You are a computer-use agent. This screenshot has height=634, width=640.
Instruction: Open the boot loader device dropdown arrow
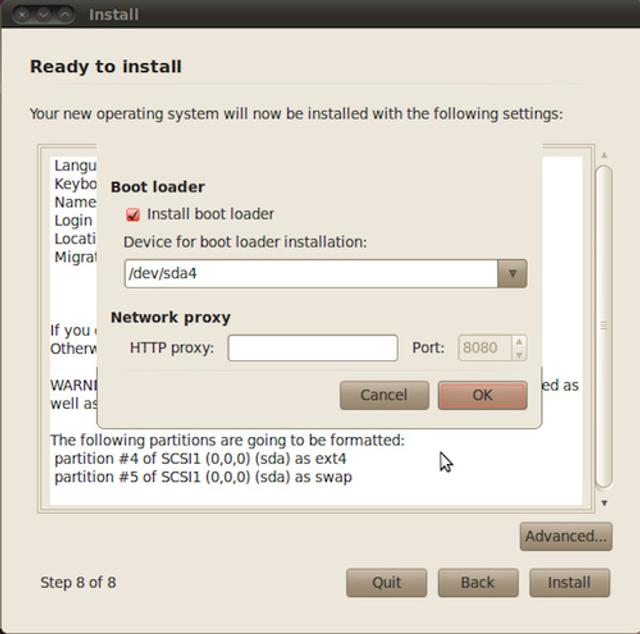512,273
